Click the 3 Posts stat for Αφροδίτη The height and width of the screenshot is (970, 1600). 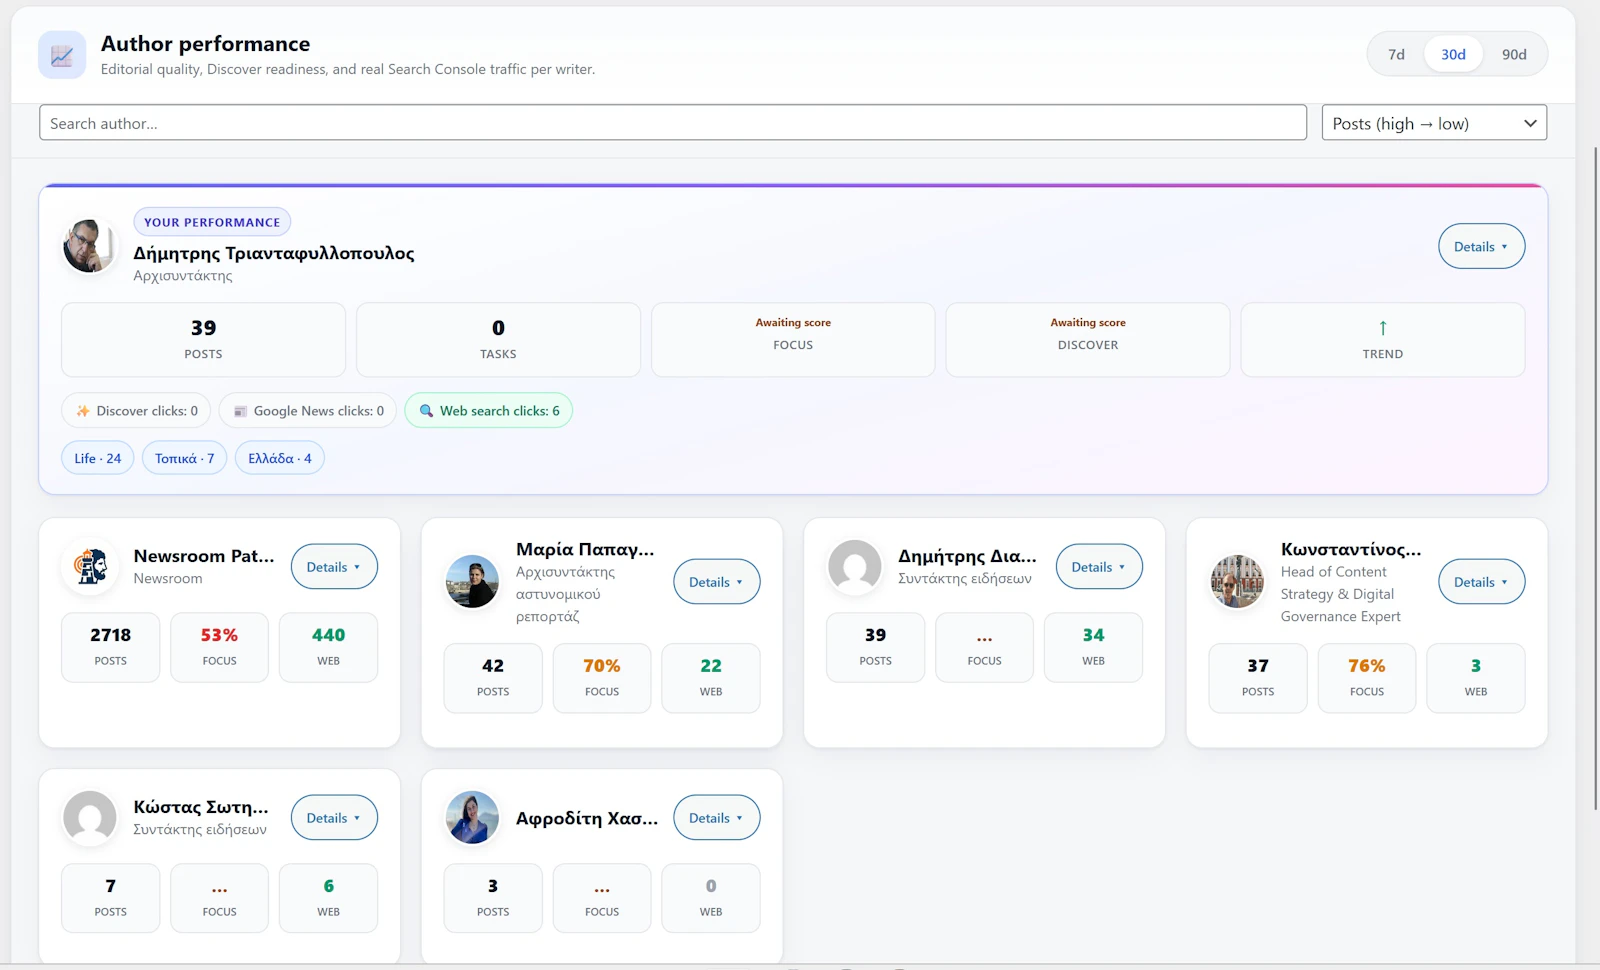493,898
